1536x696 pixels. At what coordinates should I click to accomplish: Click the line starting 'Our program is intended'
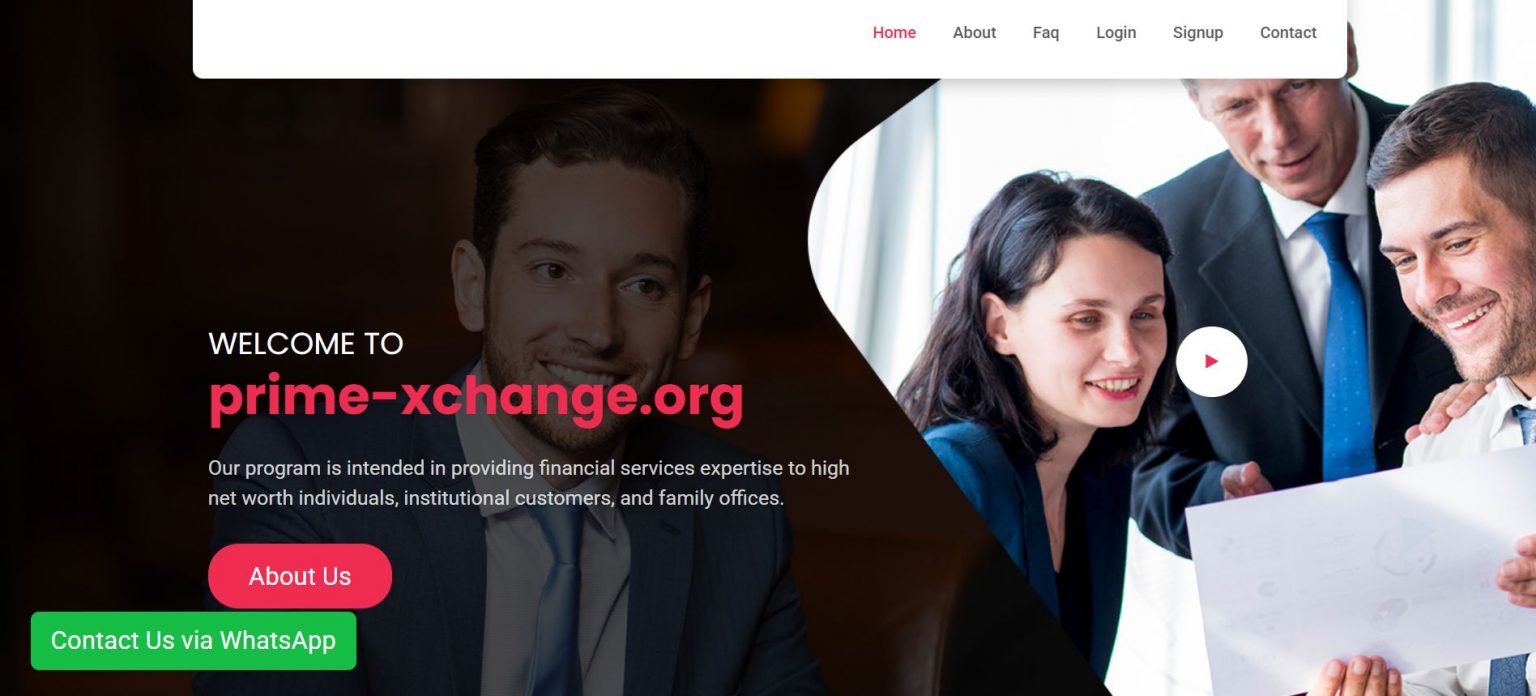(528, 468)
